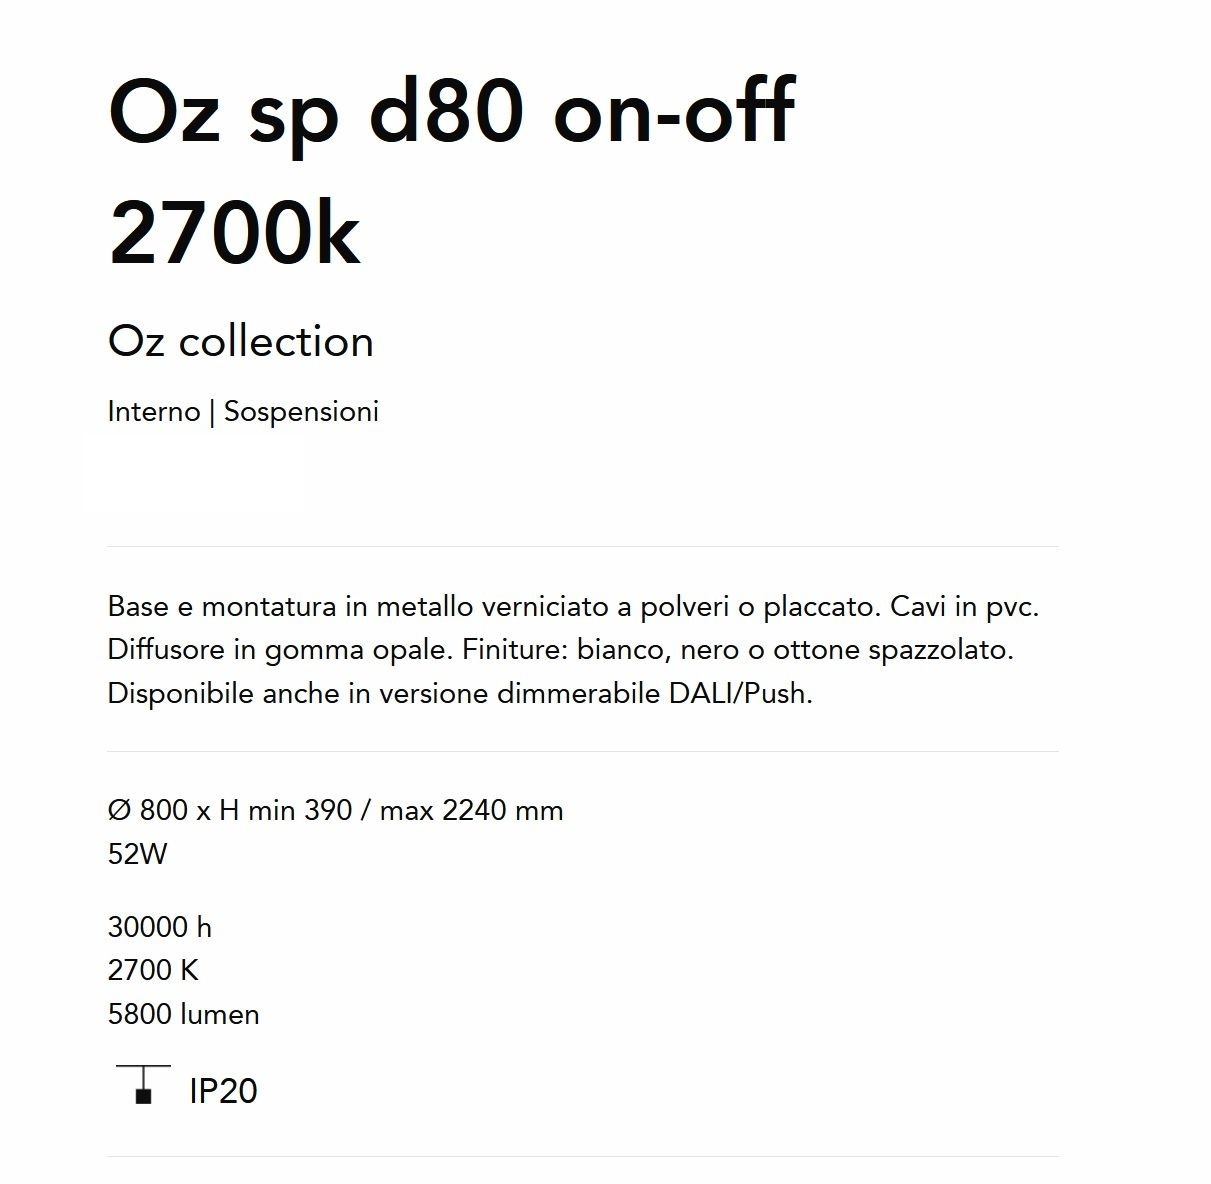Click the 2700k heading line
Viewport: 1211px width, 1184px height.
pyautogui.click(x=234, y=233)
